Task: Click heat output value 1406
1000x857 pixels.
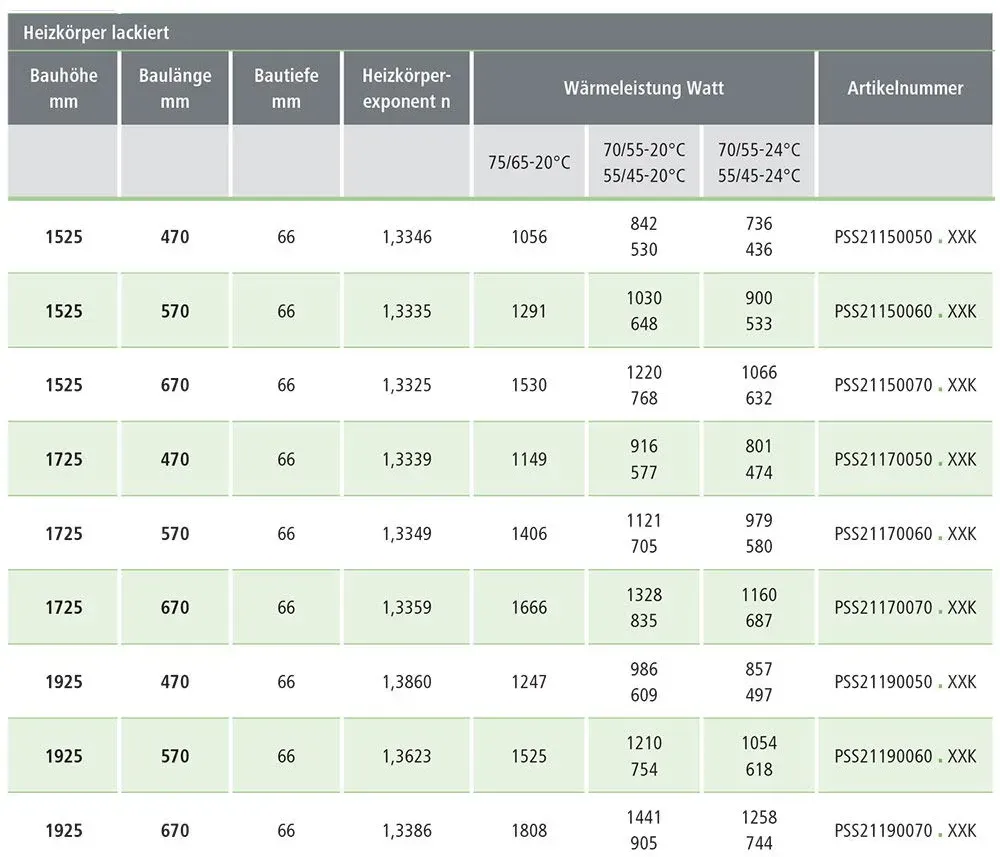Action: (529, 534)
